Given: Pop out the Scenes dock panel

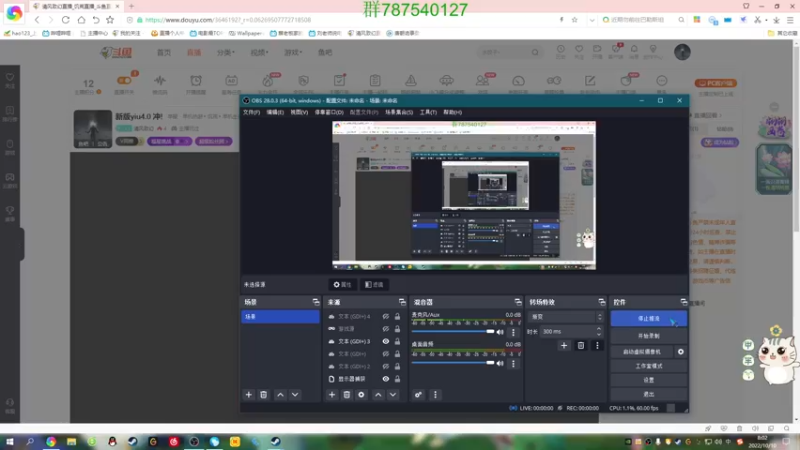Looking at the screenshot, I should [x=316, y=302].
